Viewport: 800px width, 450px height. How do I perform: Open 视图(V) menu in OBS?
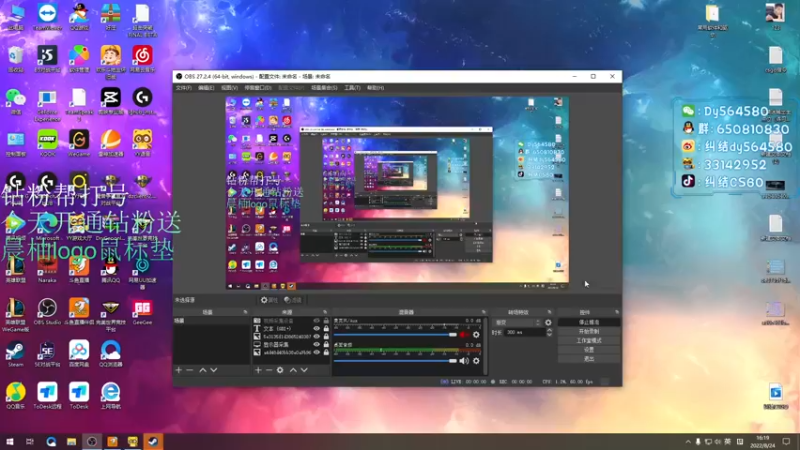point(230,88)
